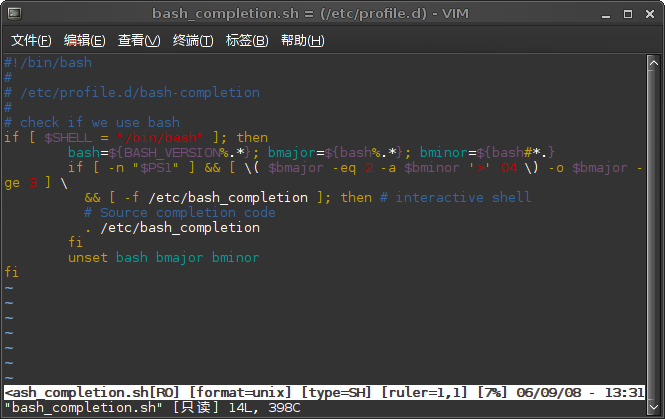This screenshot has height=419, width=665.
Task: Click the vertical scrollbar track
Action: [x=654, y=235]
